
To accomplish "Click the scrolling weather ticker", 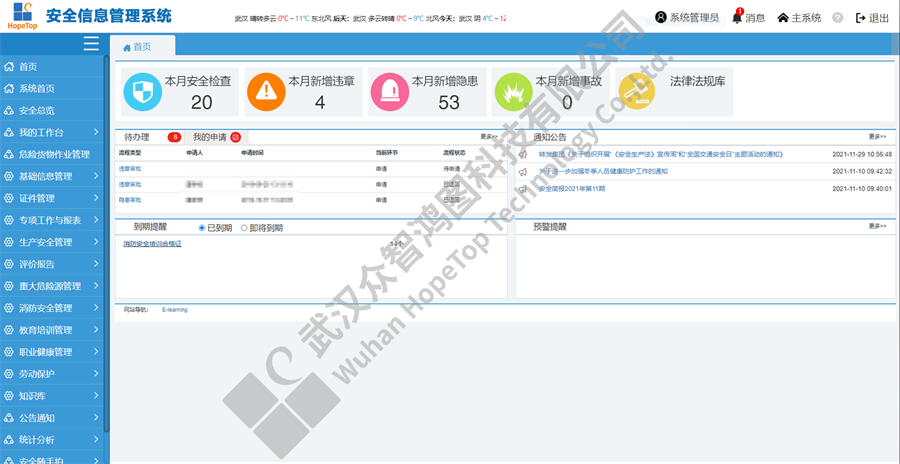I will pyautogui.click(x=370, y=18).
